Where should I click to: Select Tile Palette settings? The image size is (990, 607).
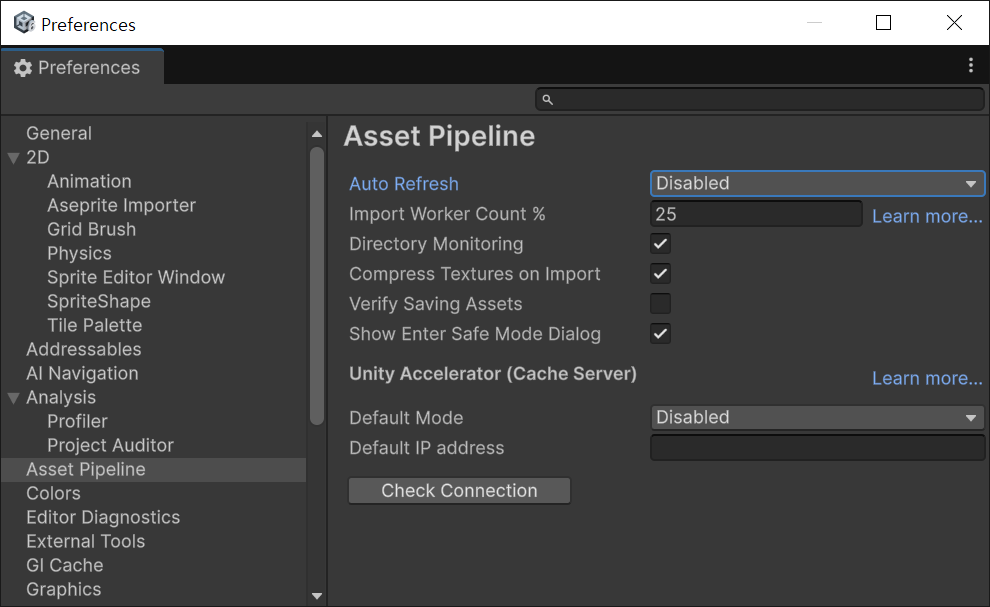point(95,325)
